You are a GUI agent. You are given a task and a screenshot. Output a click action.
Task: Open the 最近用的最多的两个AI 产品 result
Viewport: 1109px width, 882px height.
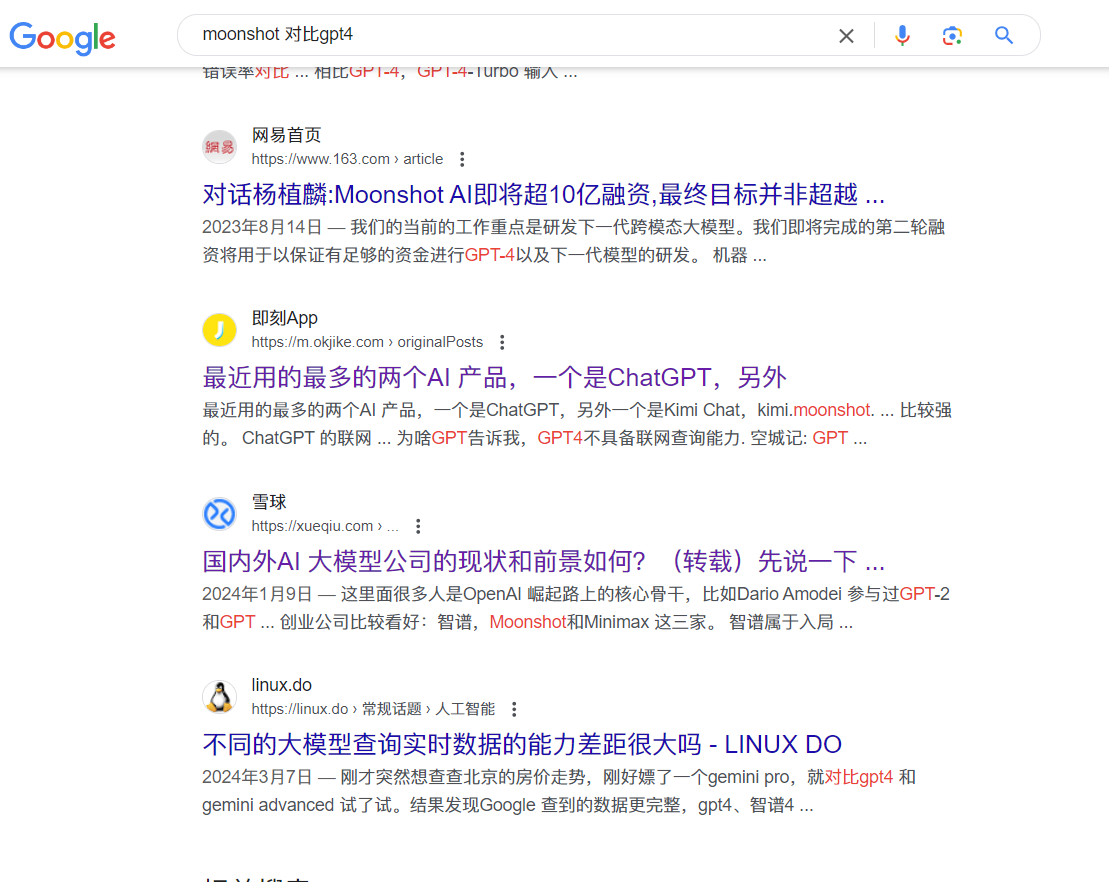494,377
